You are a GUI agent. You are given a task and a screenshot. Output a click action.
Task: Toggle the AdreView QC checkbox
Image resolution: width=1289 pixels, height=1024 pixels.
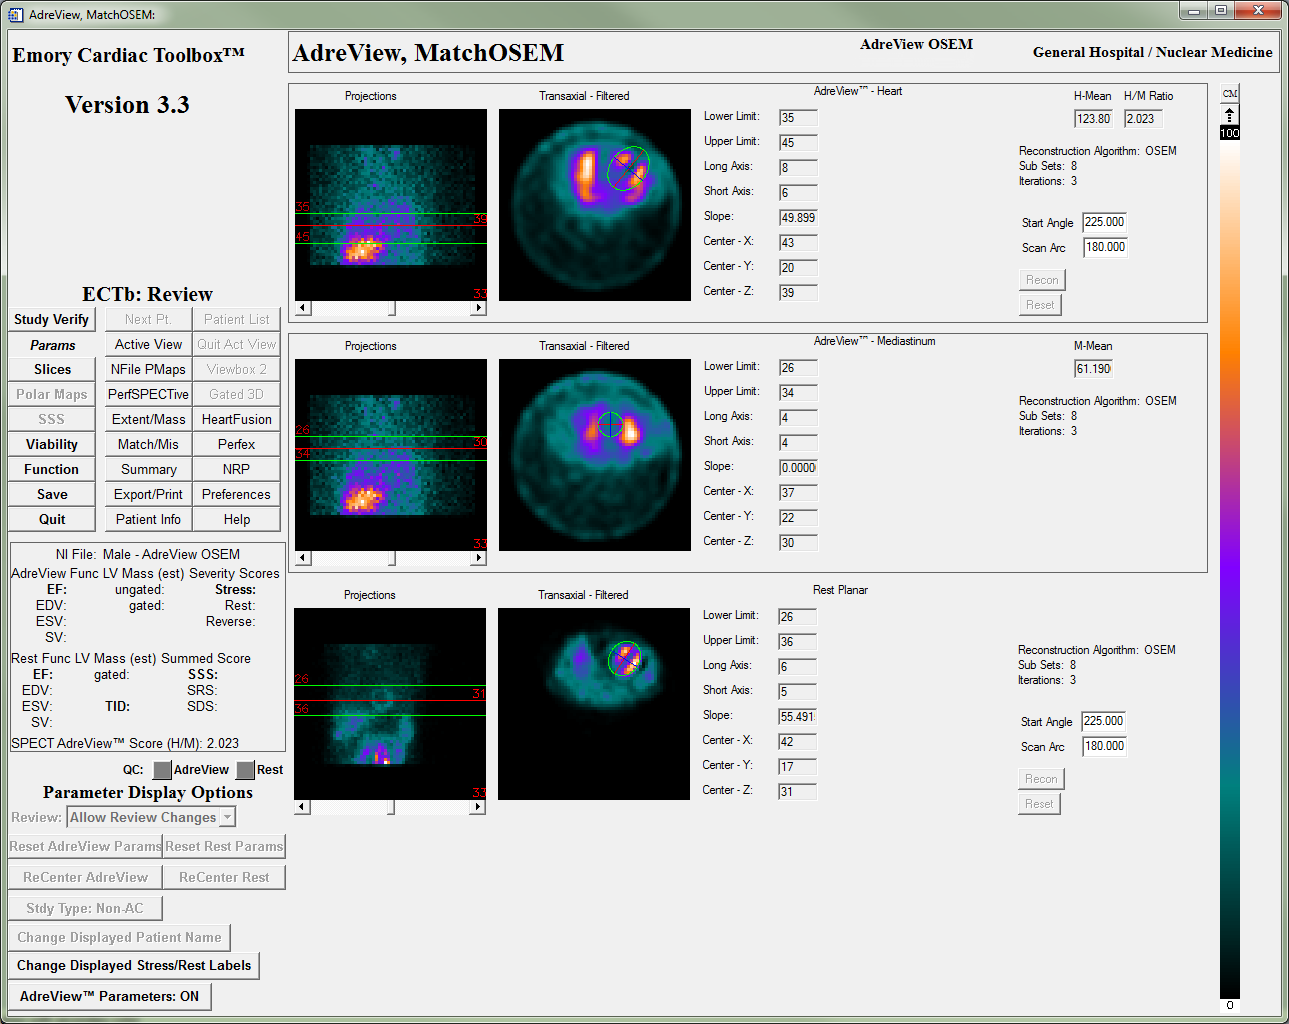coord(162,770)
